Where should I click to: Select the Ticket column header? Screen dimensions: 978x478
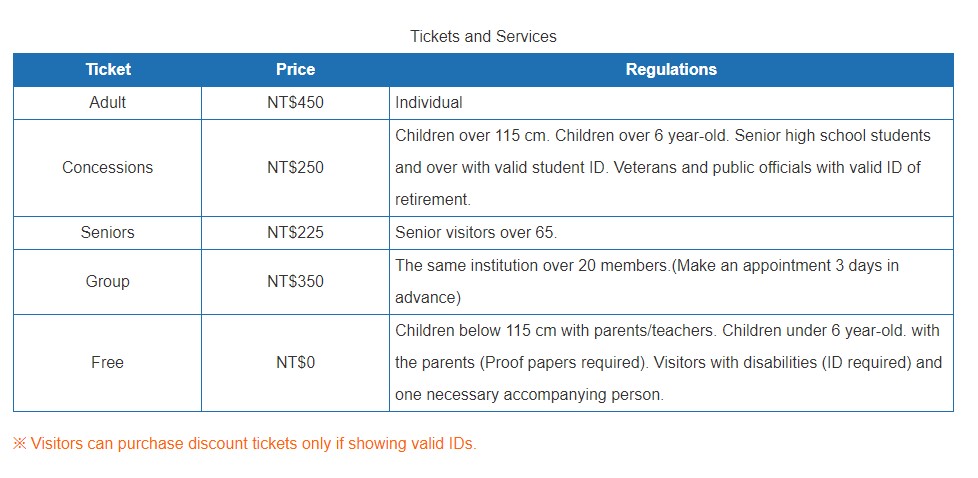tap(108, 70)
